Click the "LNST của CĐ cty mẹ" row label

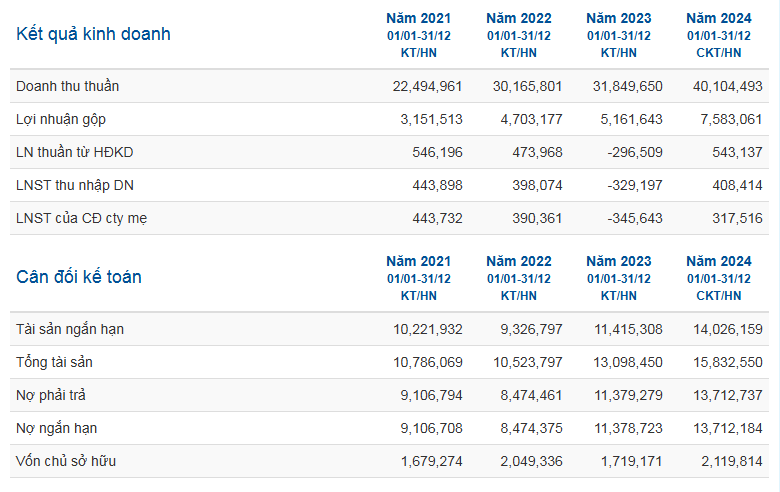[x=81, y=218]
